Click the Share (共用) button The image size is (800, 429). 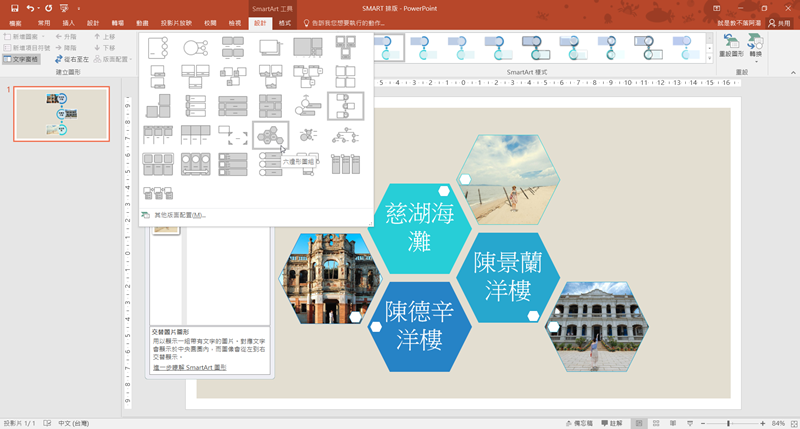777,22
